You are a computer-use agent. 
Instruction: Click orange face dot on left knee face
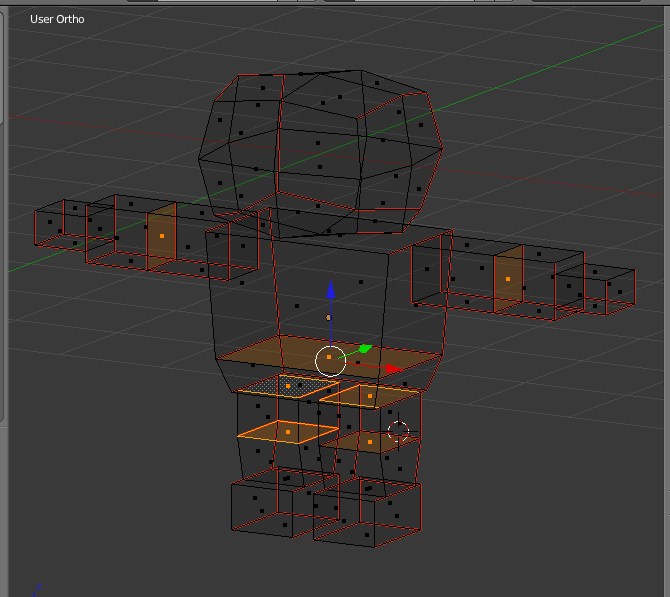click(288, 432)
